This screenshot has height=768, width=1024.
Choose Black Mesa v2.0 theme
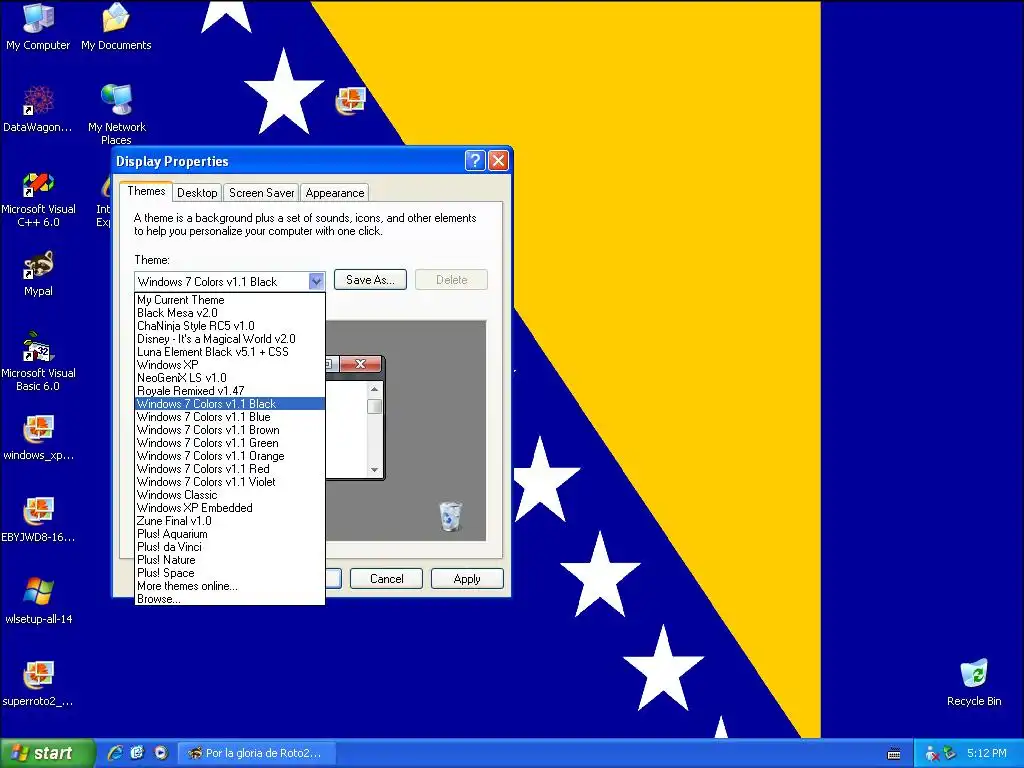click(x=229, y=313)
